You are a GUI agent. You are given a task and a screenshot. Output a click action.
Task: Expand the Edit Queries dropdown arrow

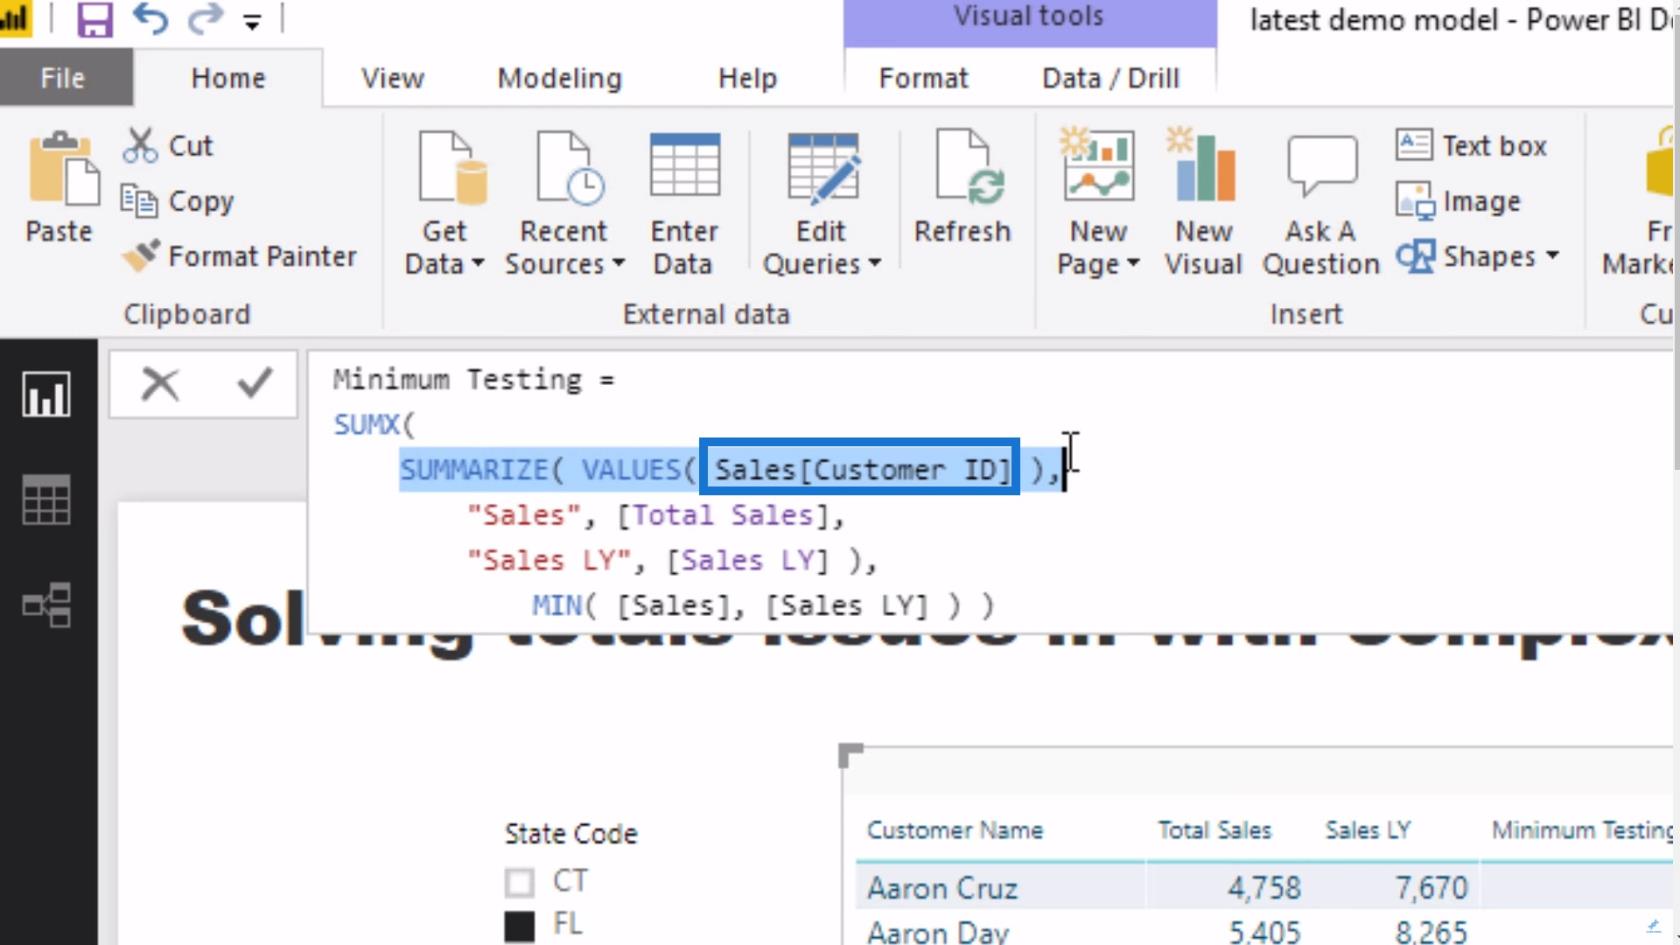tap(875, 264)
